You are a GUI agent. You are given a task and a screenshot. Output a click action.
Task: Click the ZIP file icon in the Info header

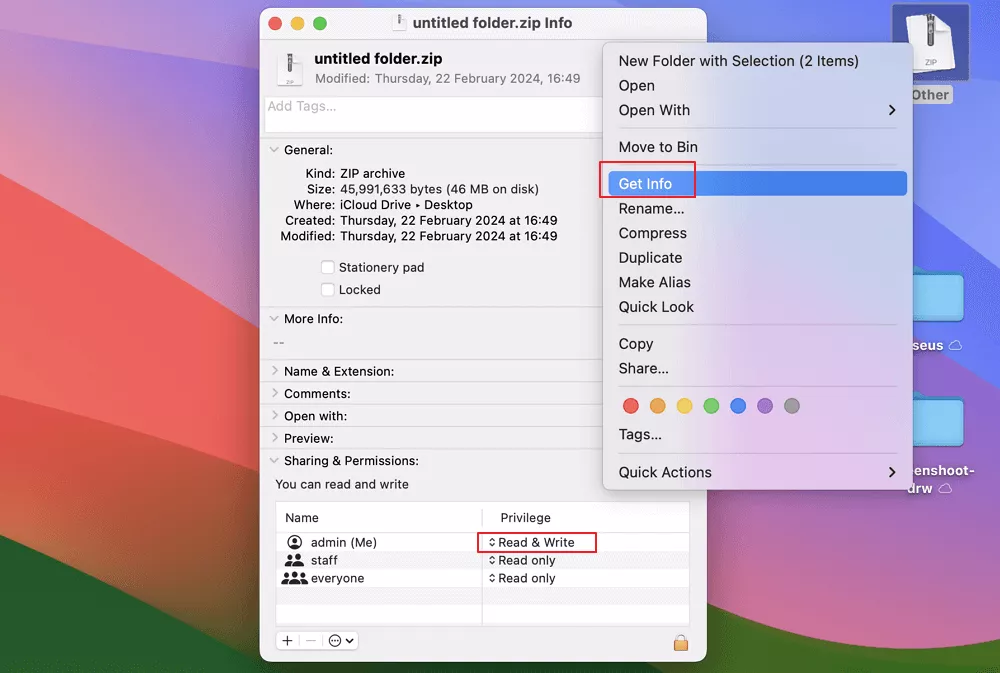click(x=290, y=68)
